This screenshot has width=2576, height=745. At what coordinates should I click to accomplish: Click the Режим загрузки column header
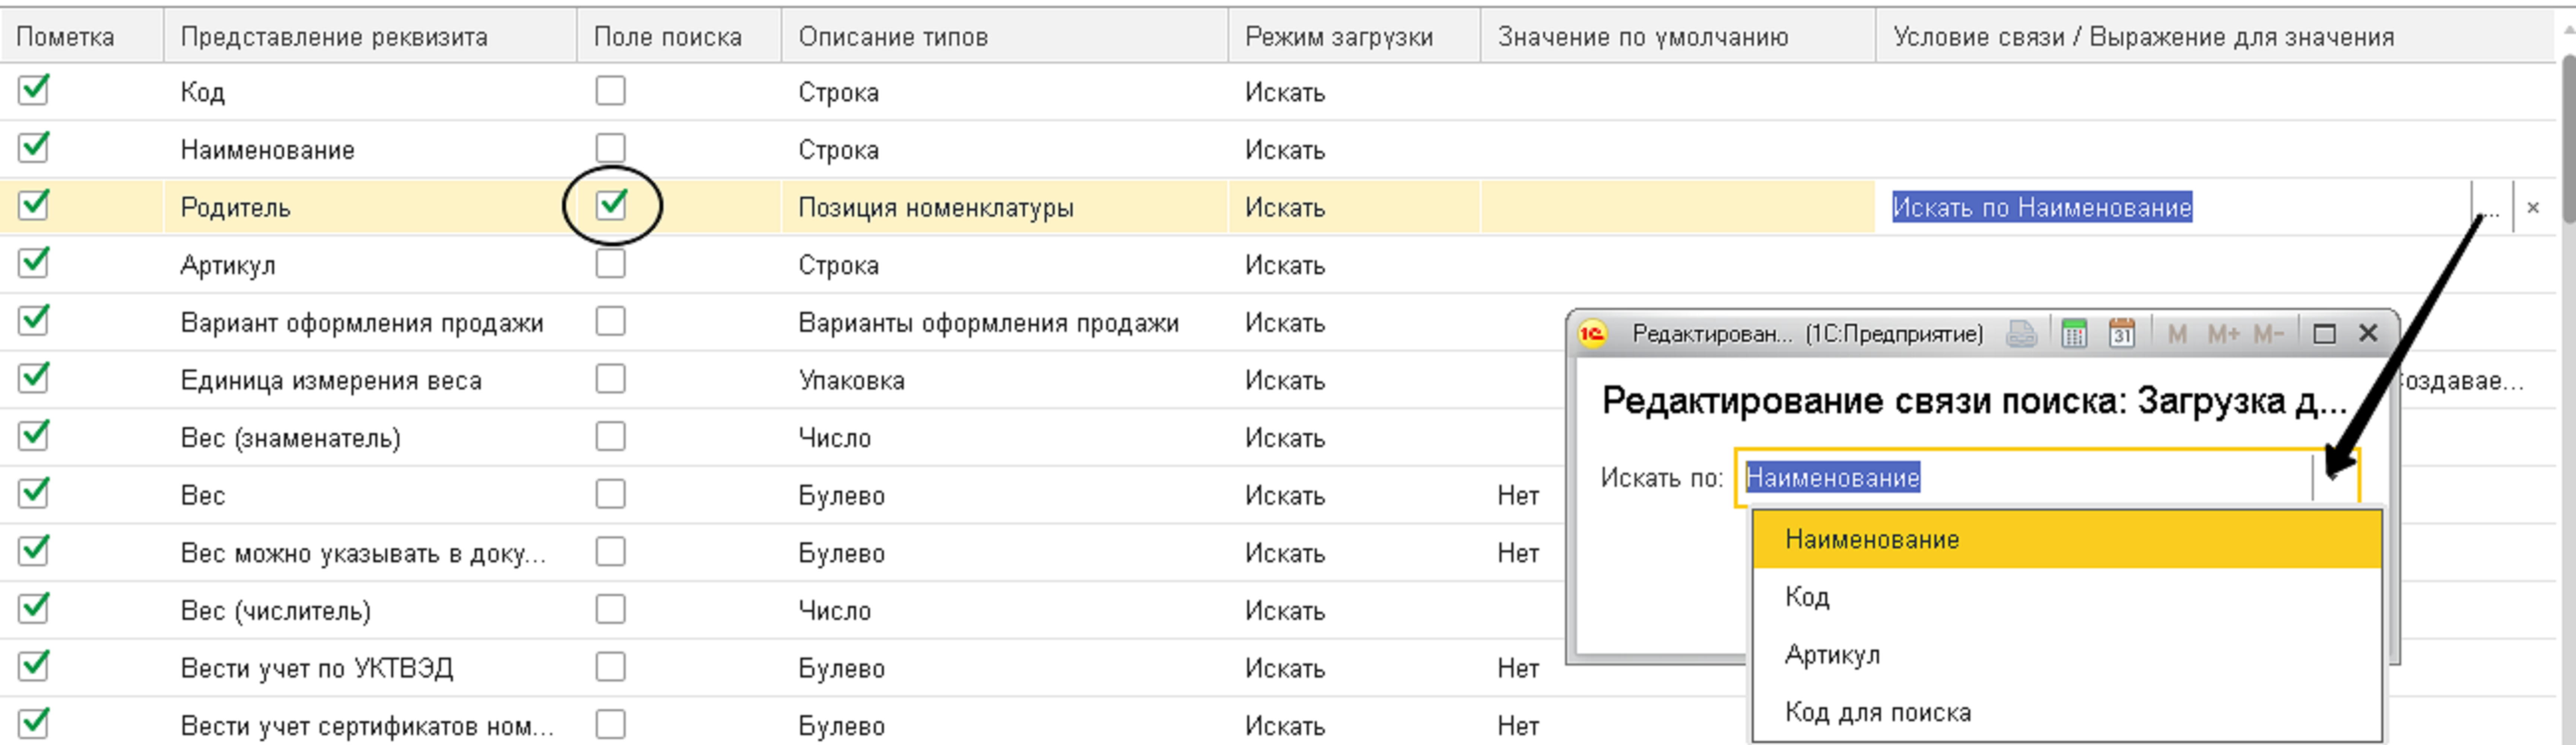tap(1354, 37)
